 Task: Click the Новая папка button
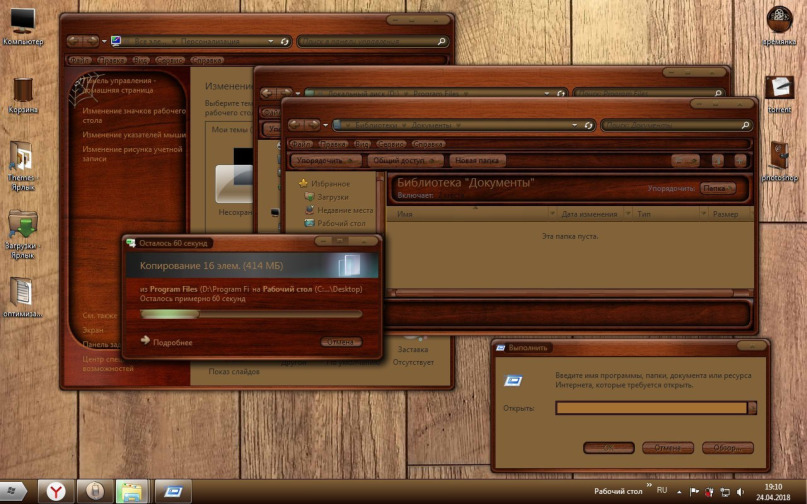(477, 161)
